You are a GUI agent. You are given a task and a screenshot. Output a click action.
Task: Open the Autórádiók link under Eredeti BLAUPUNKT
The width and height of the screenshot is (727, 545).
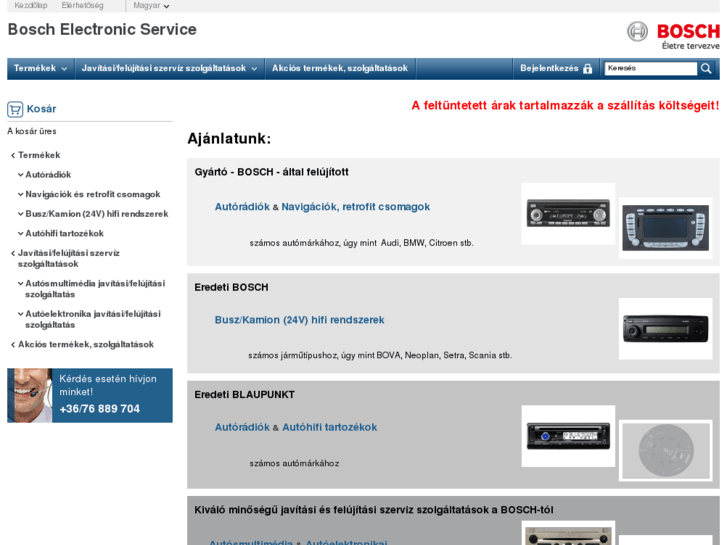[x=242, y=427]
